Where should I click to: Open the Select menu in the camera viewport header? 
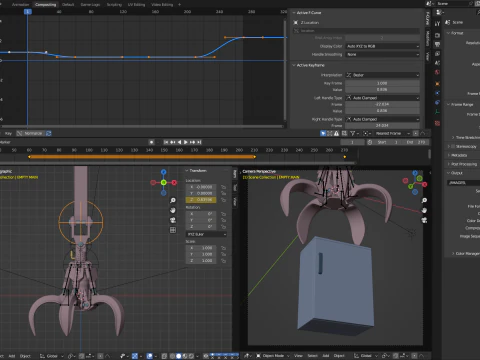(312, 356)
